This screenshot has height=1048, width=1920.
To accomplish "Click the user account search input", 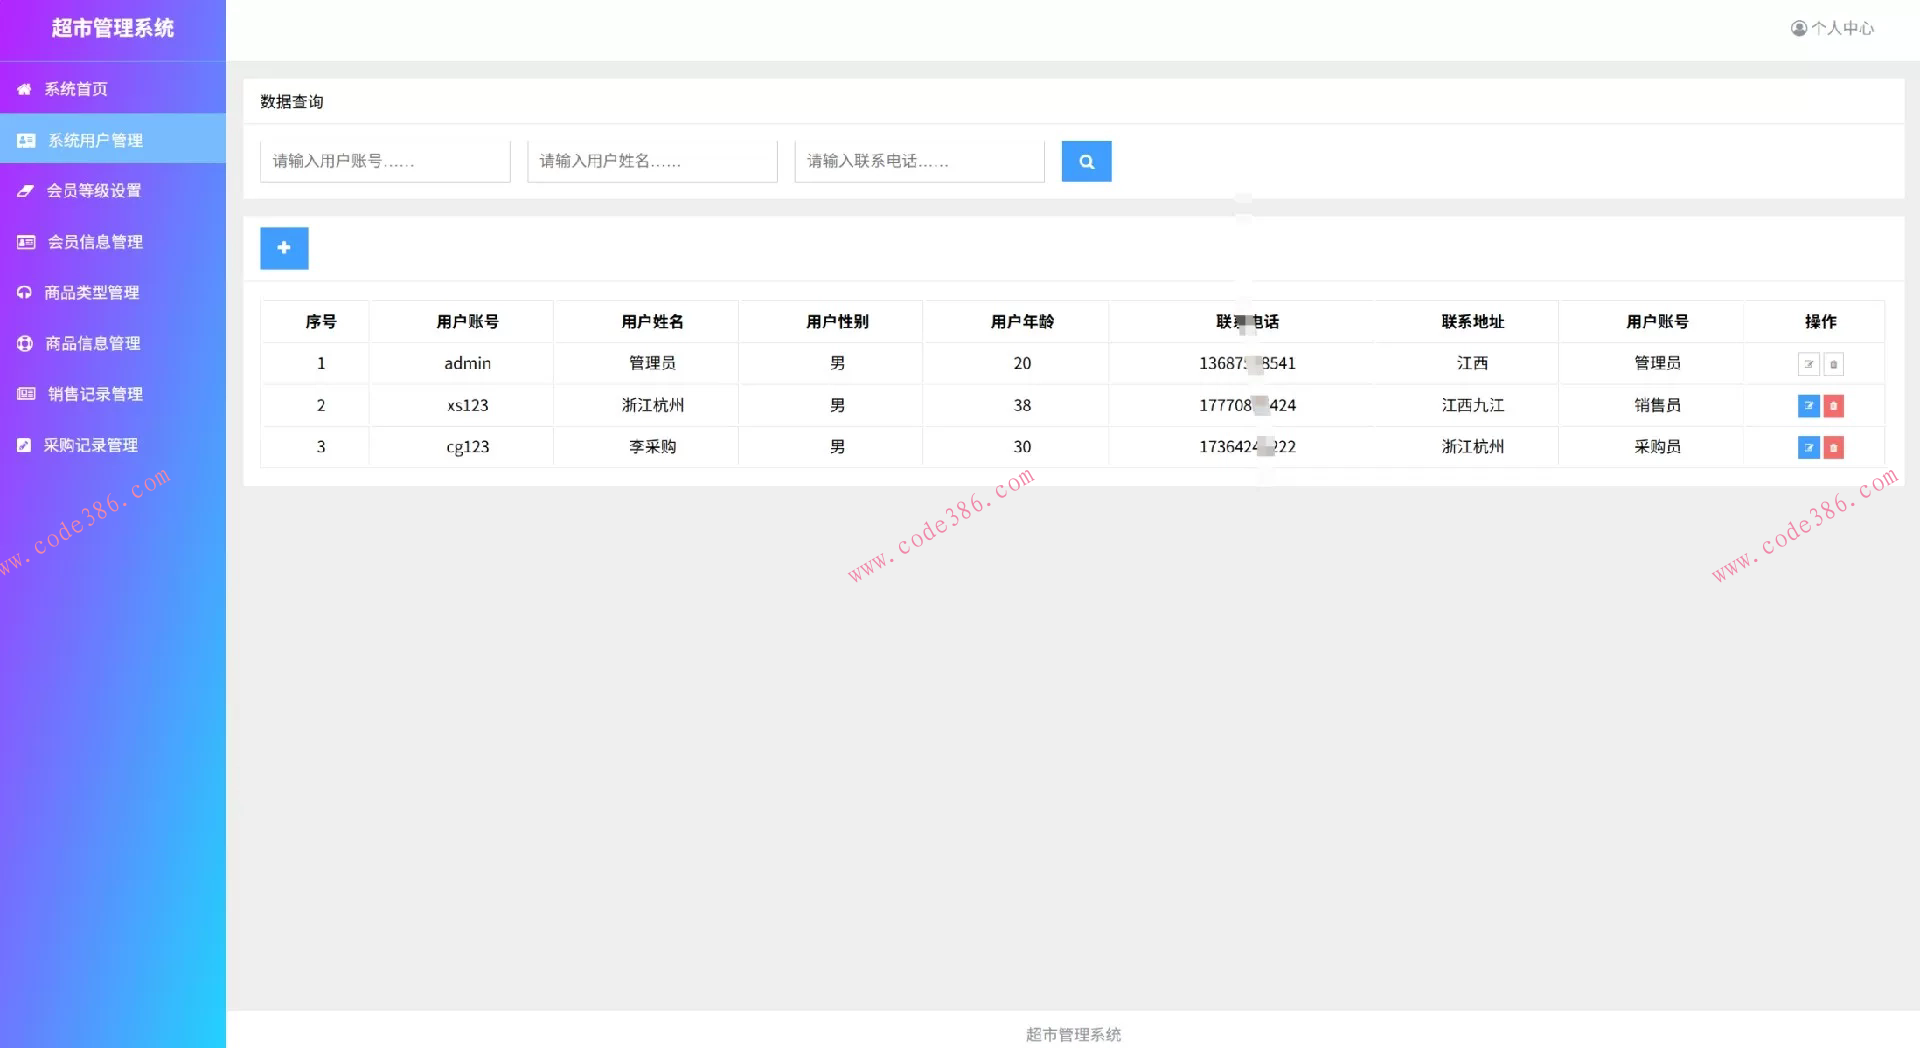I will tap(385, 160).
